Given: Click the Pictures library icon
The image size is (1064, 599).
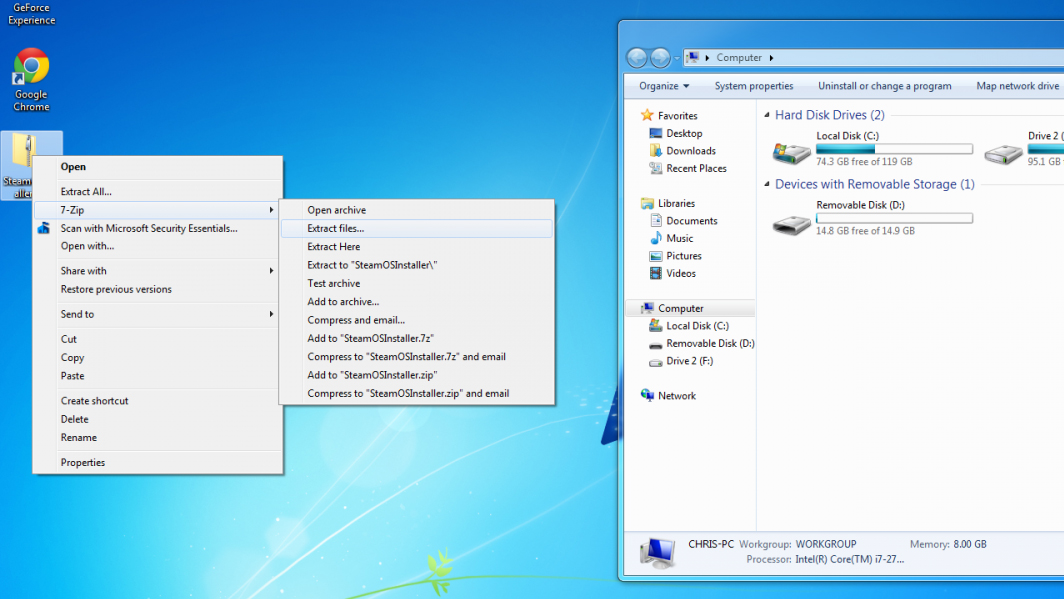Looking at the screenshot, I should [x=656, y=256].
